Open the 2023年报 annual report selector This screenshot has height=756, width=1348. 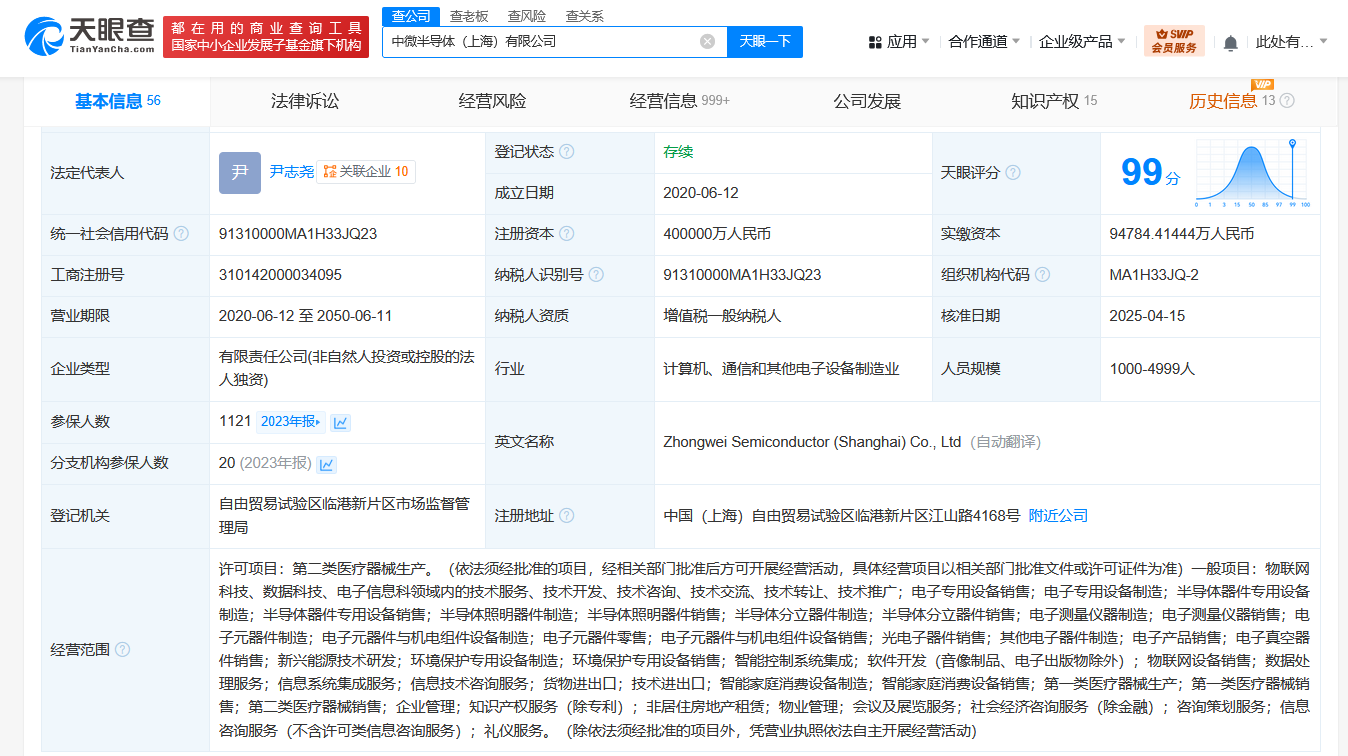pos(290,422)
